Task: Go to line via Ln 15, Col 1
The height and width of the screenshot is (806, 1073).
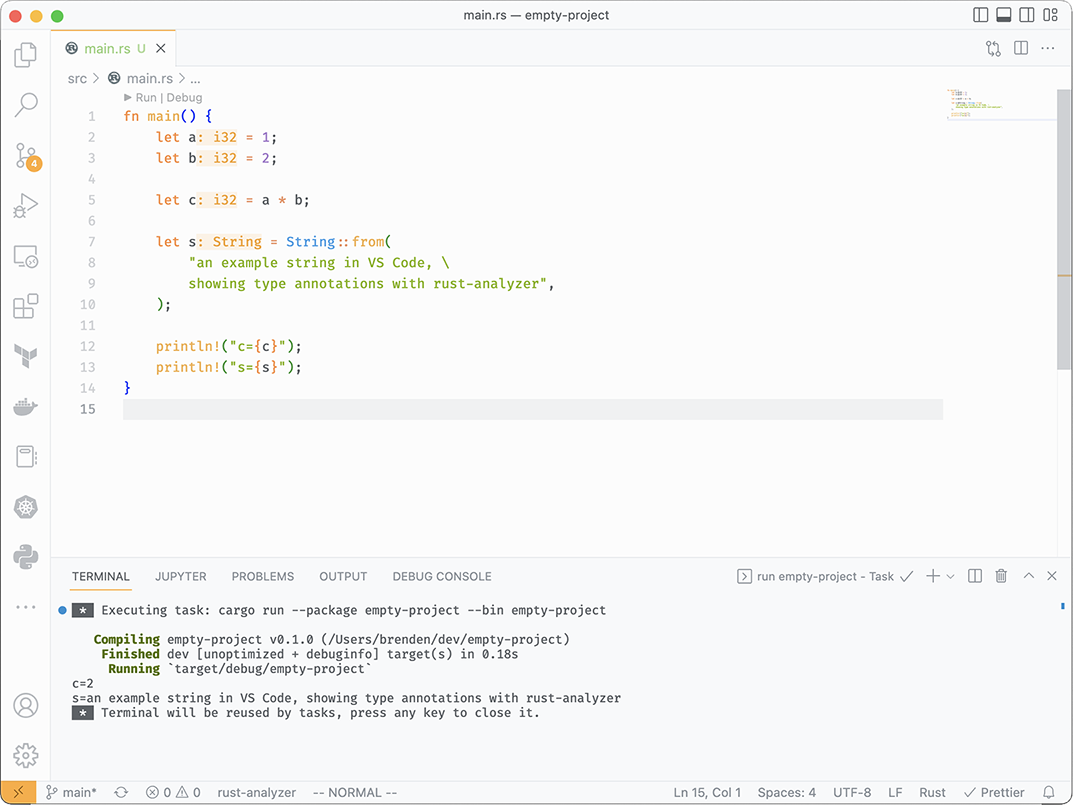Action: (707, 792)
